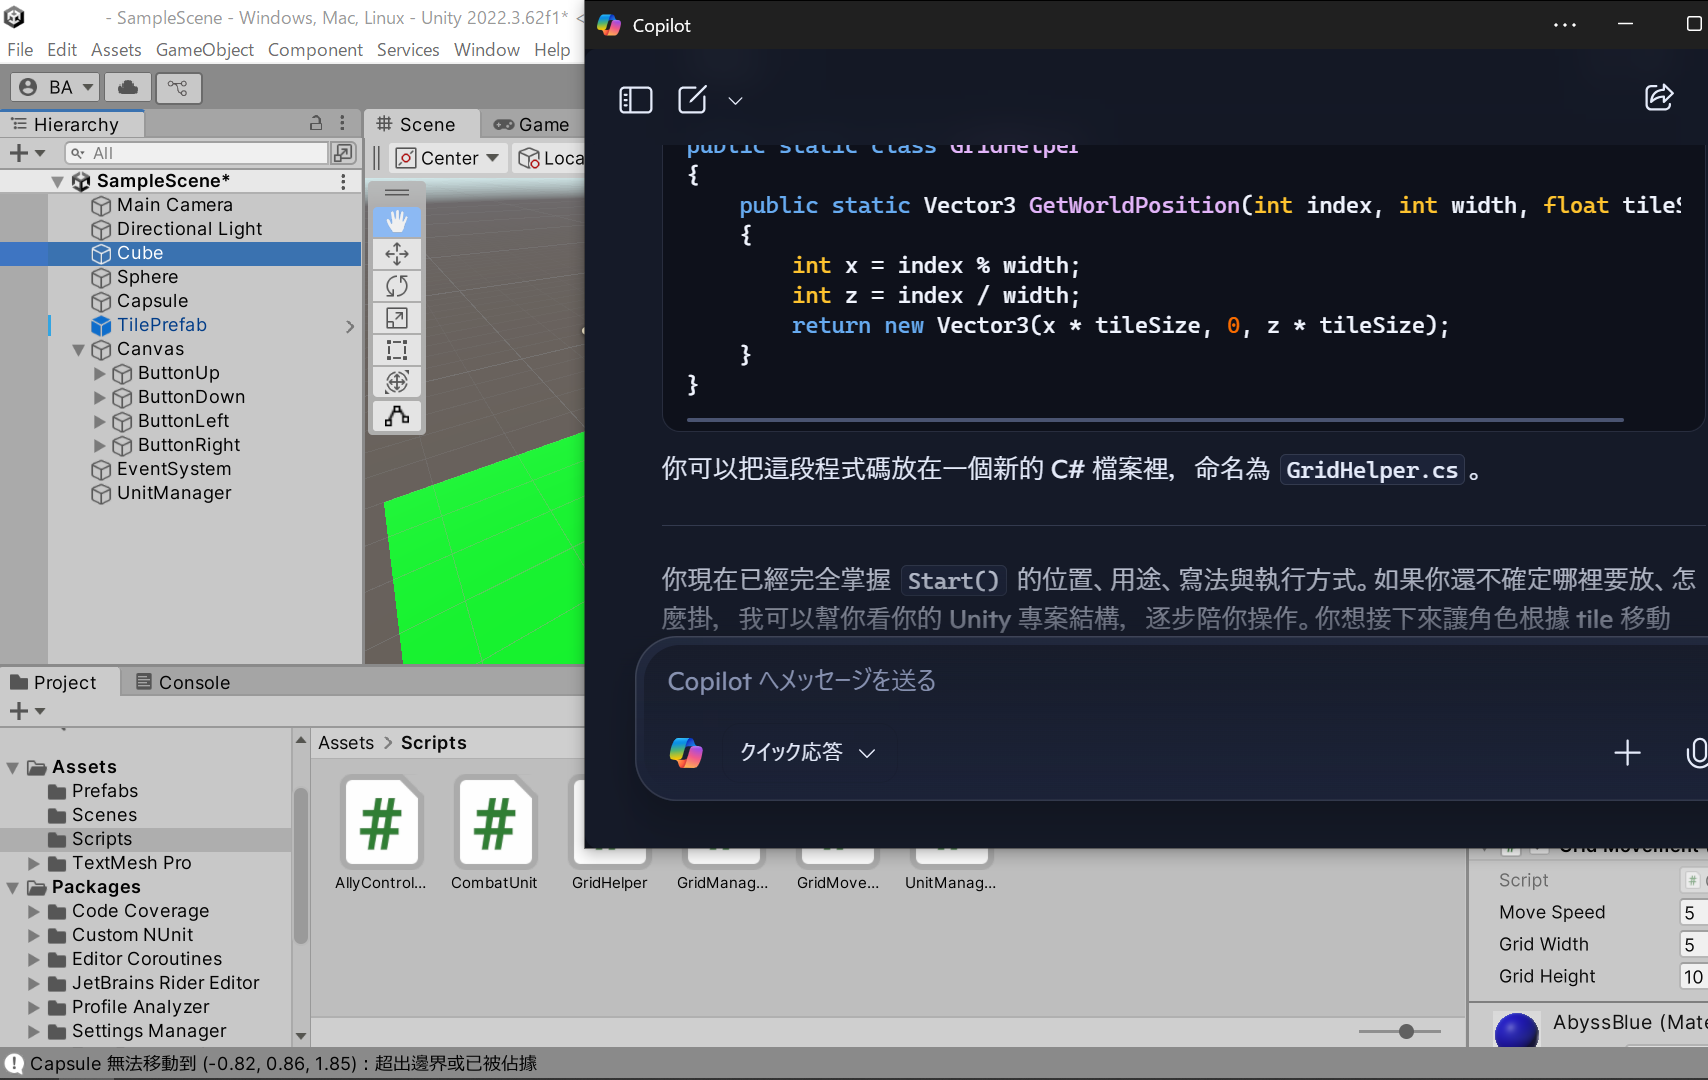Screen dimensions: 1708x1080
Task: Click Assets in the breadcrumb path
Action: (346, 743)
